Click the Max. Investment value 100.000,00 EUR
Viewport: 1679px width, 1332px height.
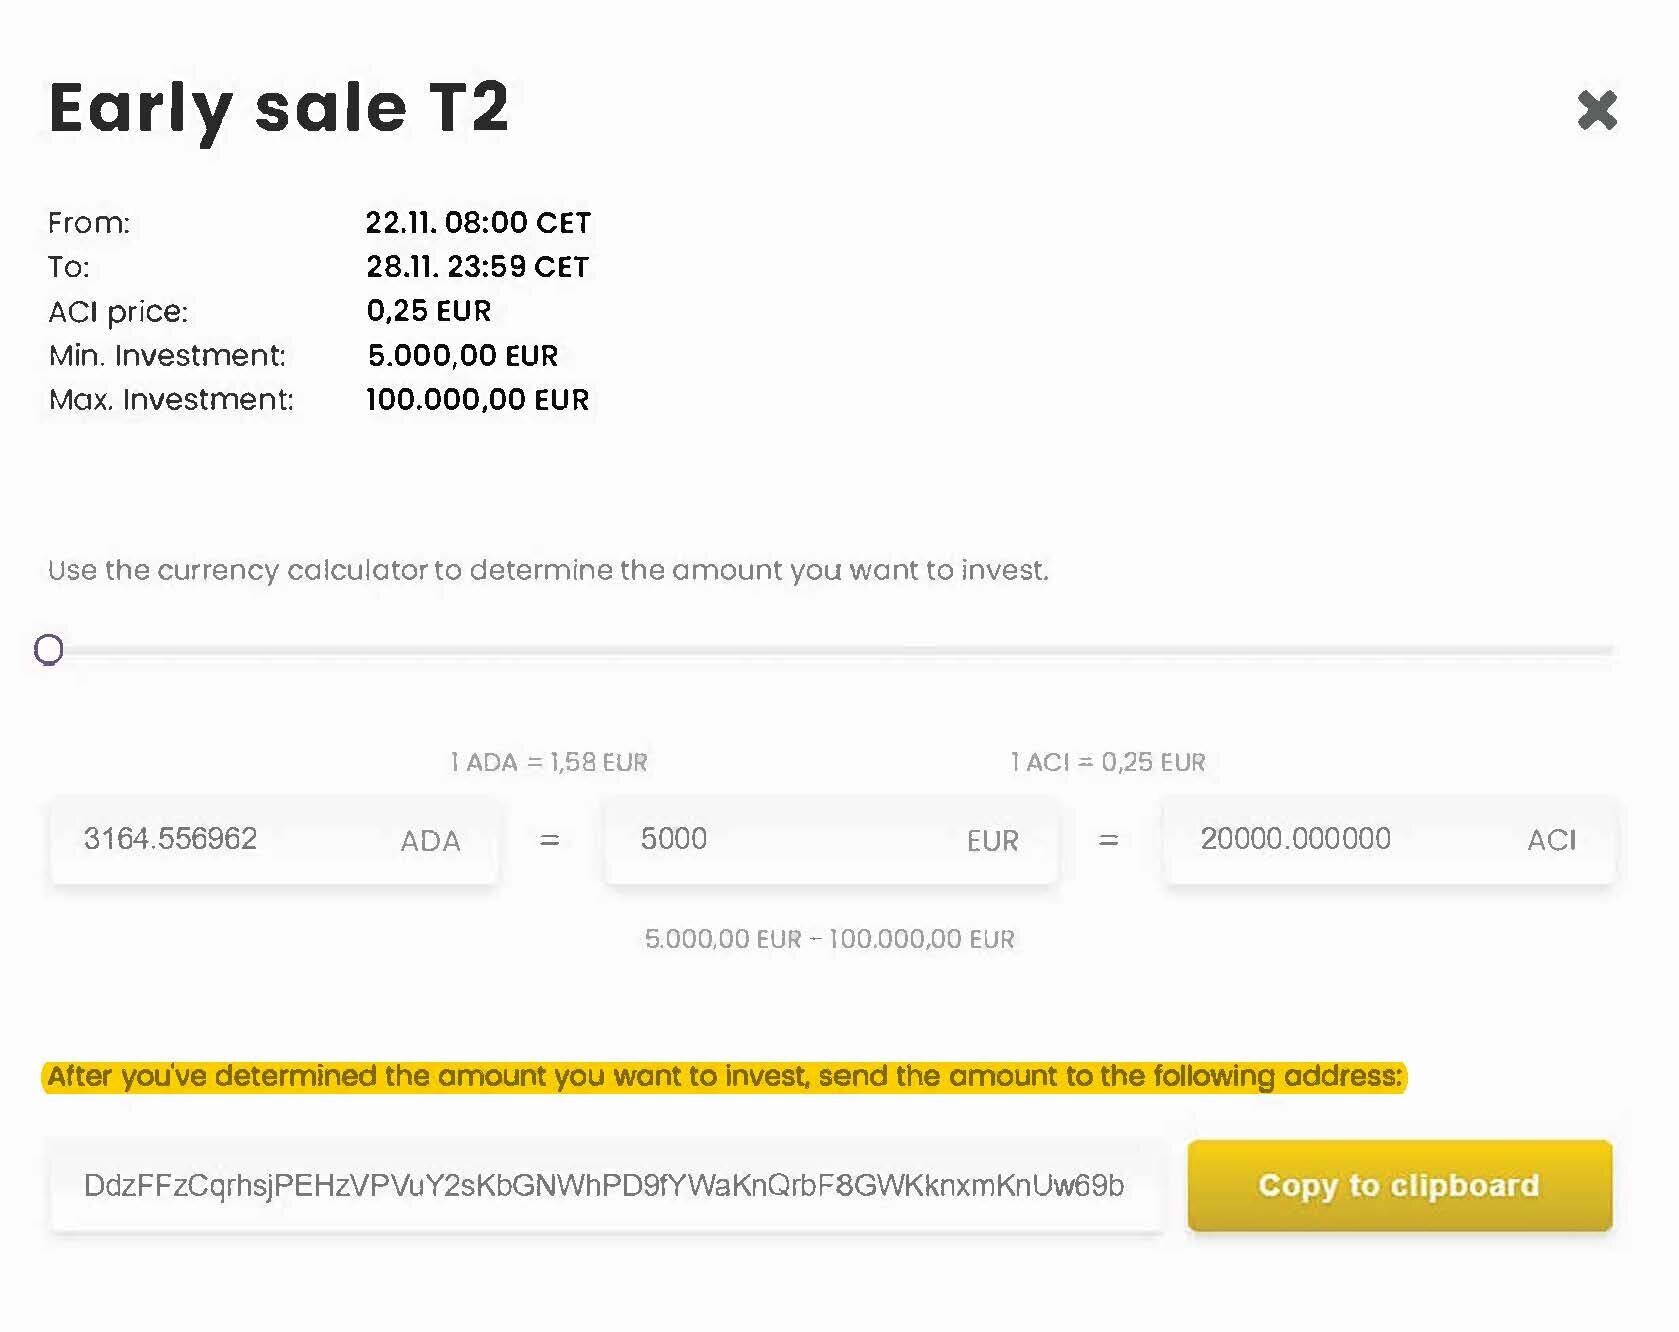click(477, 399)
